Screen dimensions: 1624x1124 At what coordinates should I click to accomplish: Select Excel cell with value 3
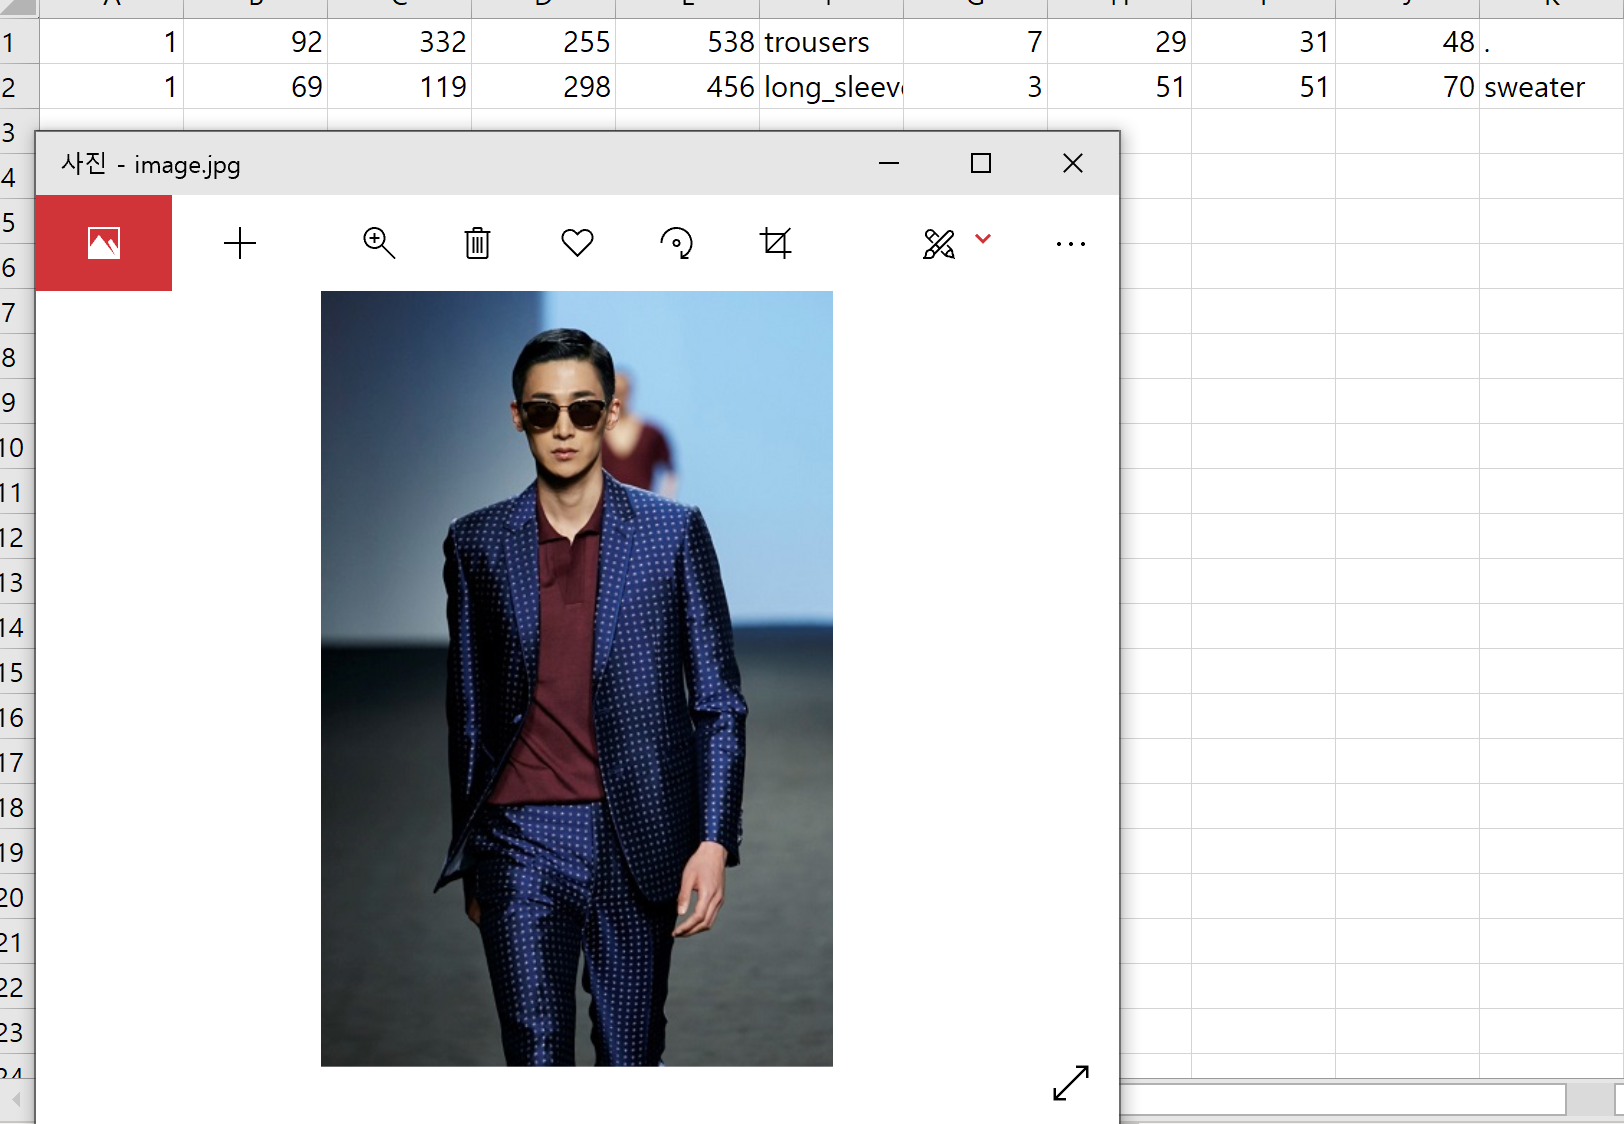tap(975, 87)
